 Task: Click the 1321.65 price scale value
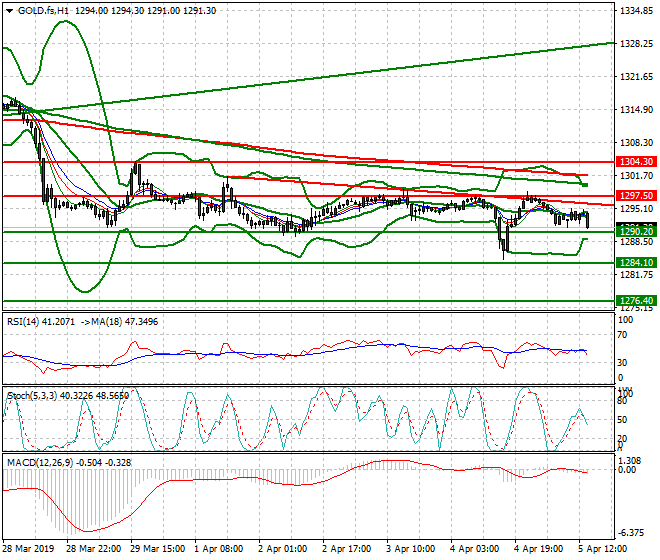click(637, 77)
